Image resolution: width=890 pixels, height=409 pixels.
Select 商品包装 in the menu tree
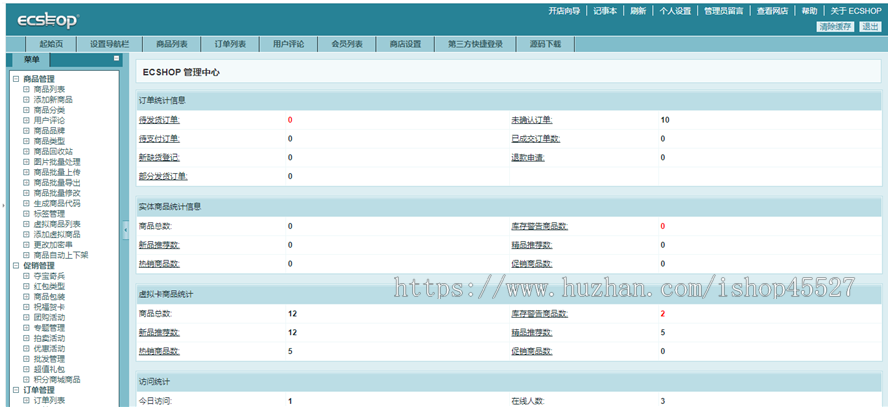[49, 297]
